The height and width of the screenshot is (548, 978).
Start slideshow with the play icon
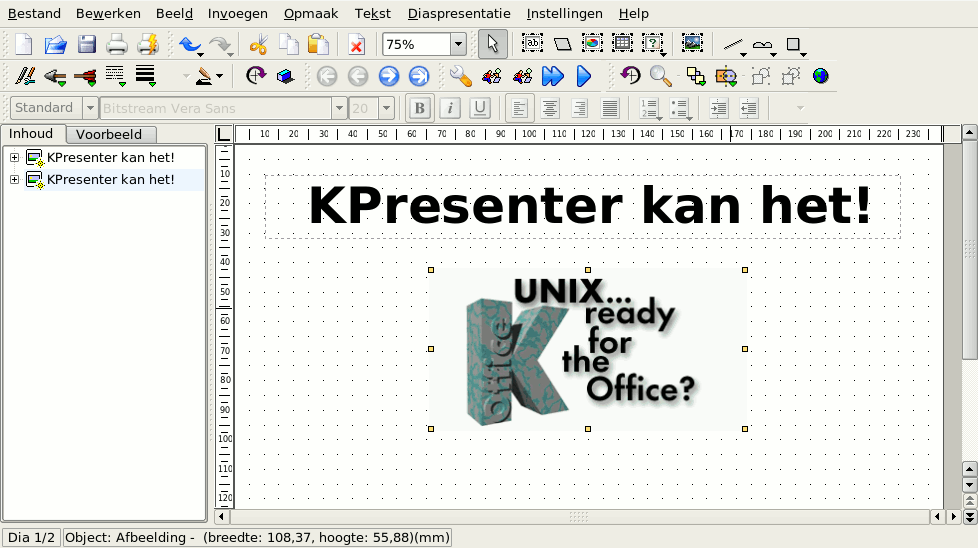pyautogui.click(x=584, y=76)
